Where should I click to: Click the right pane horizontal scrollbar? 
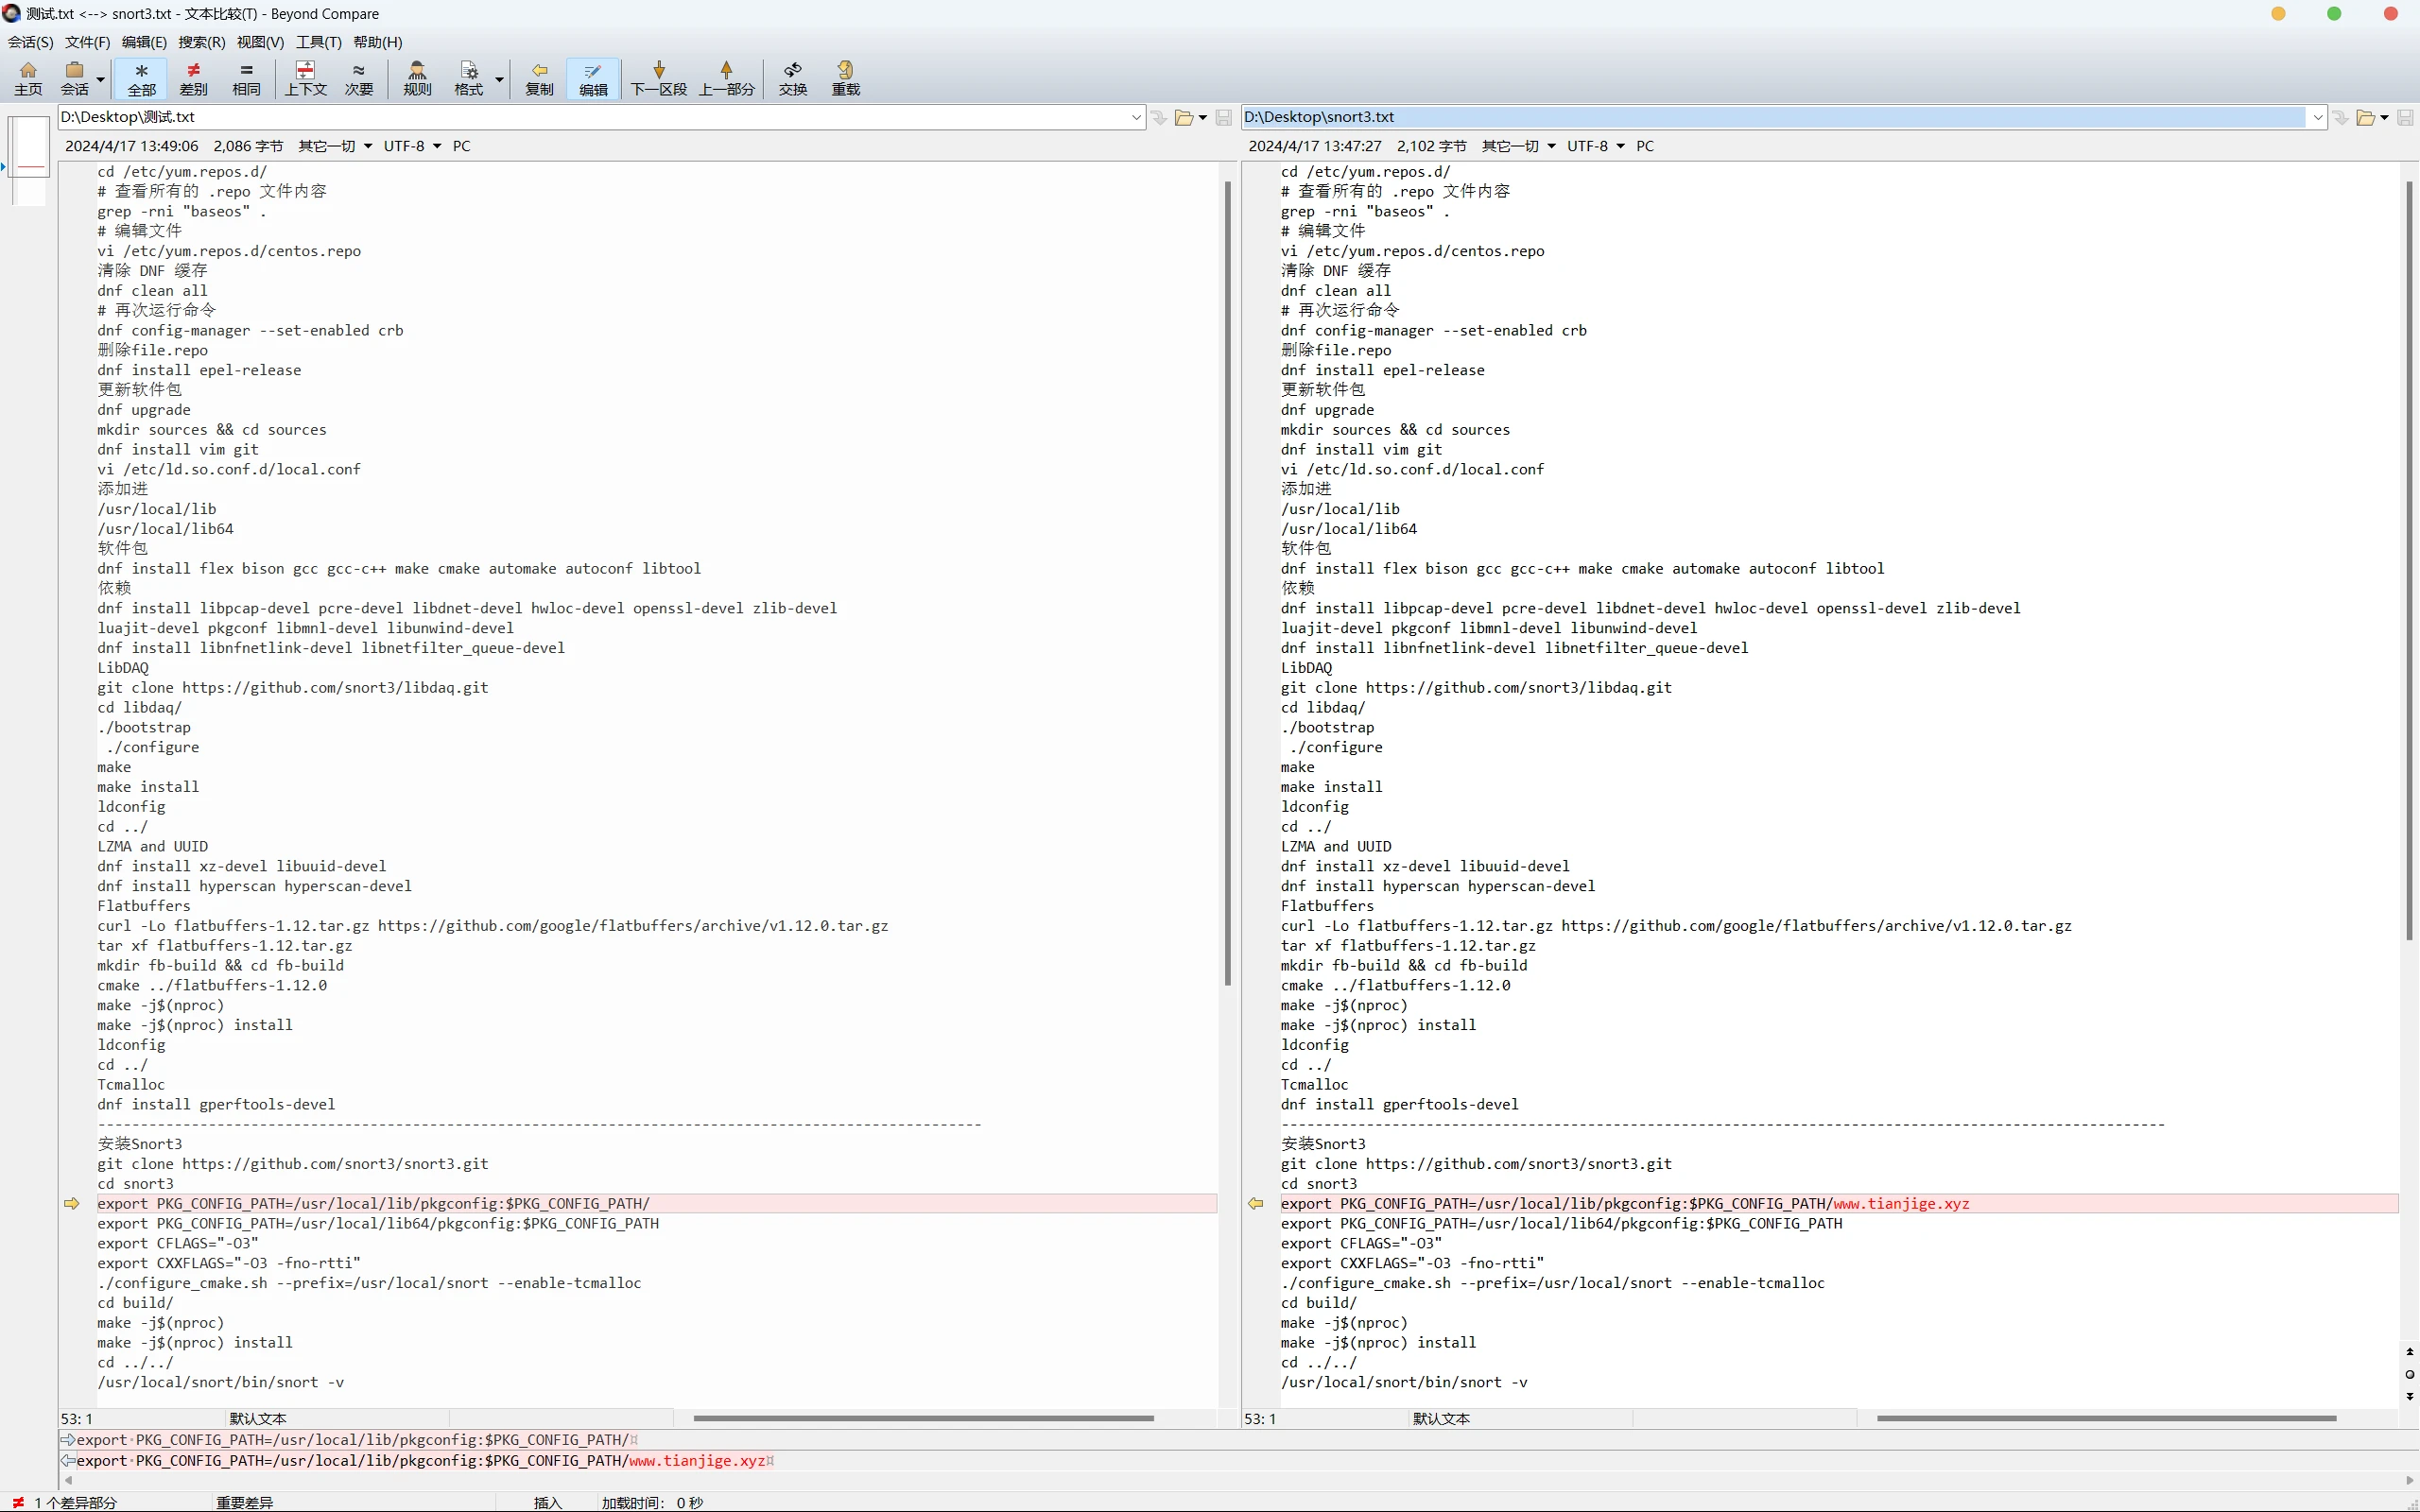pyautogui.click(x=2106, y=1418)
